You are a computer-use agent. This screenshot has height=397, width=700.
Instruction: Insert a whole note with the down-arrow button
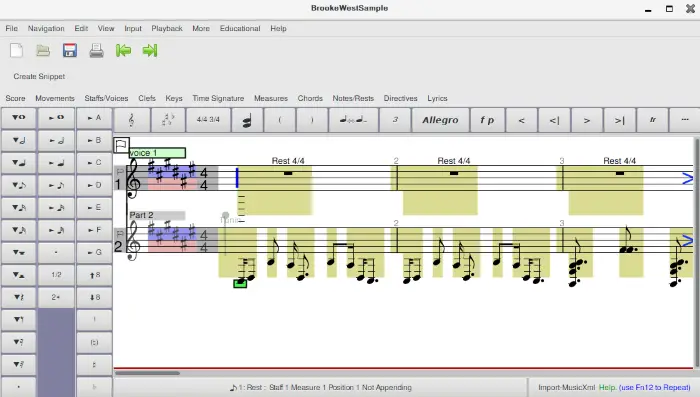click(x=18, y=118)
